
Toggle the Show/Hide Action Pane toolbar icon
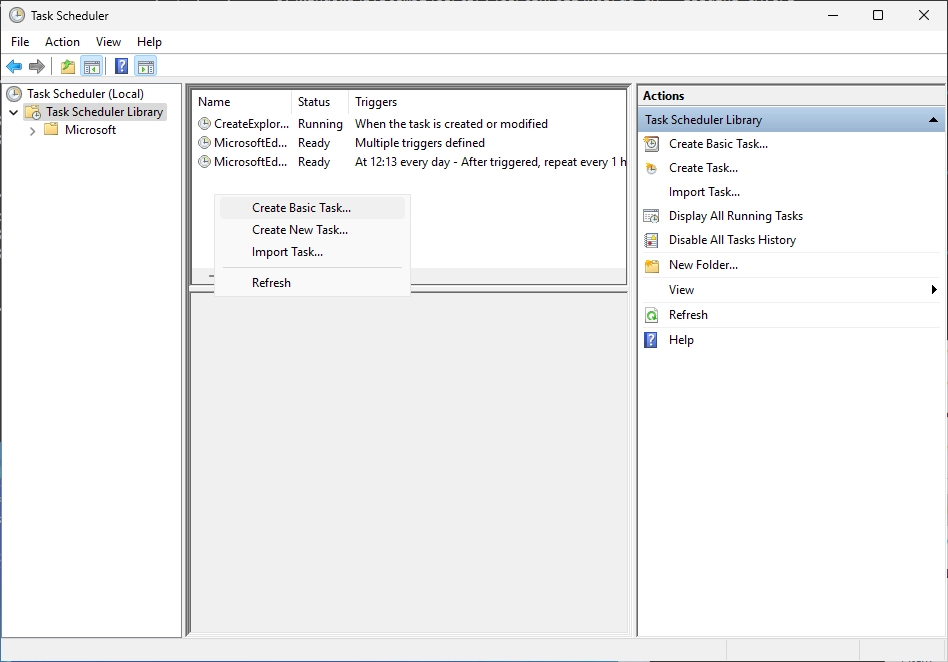click(146, 67)
